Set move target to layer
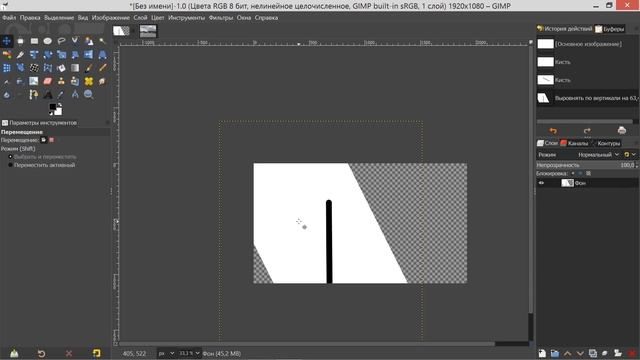 click(x=44, y=140)
